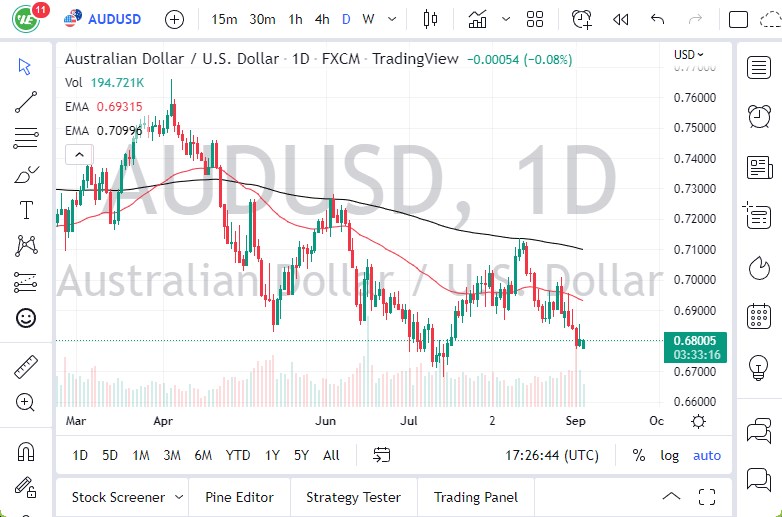This screenshot has height=517, width=782.
Task: Click the add symbol plus button
Action: (x=174, y=19)
